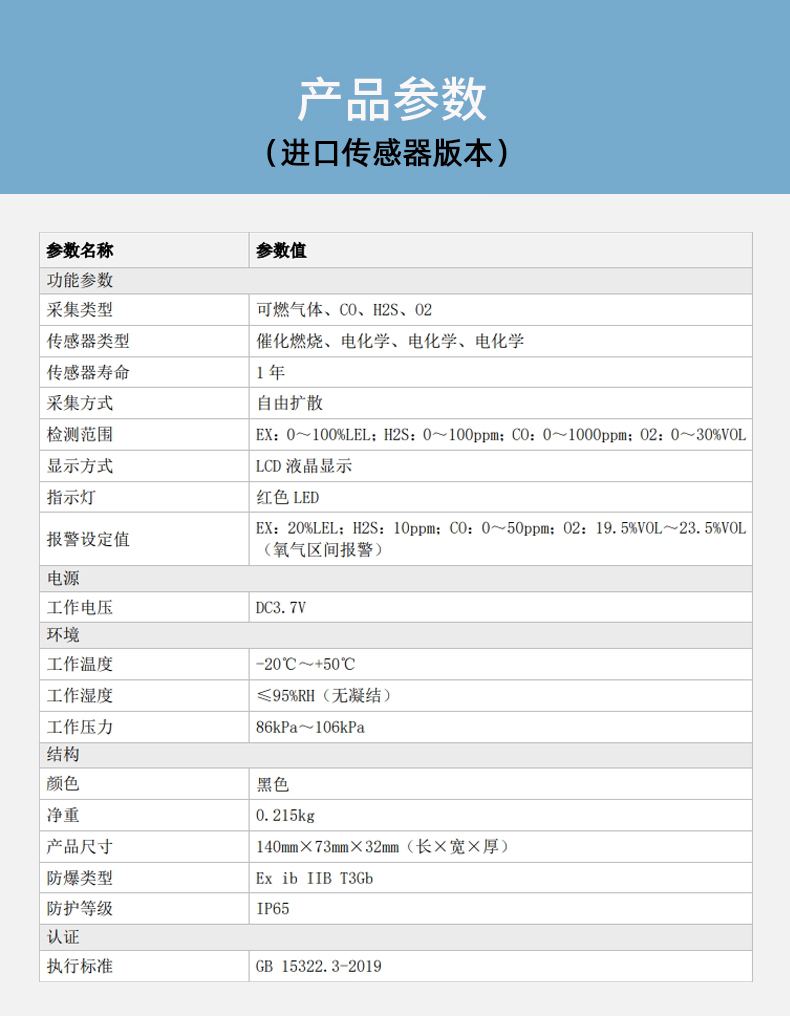Select the '红色 LED' value

coord(288,497)
